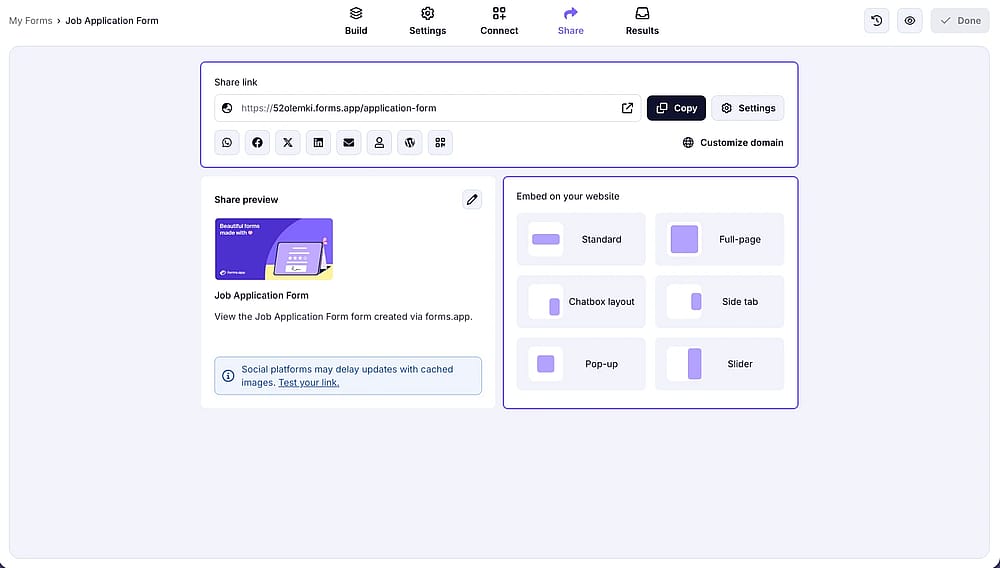This screenshot has height=568, width=1000.
Task: Choose the Full-page embed option
Action: point(719,239)
